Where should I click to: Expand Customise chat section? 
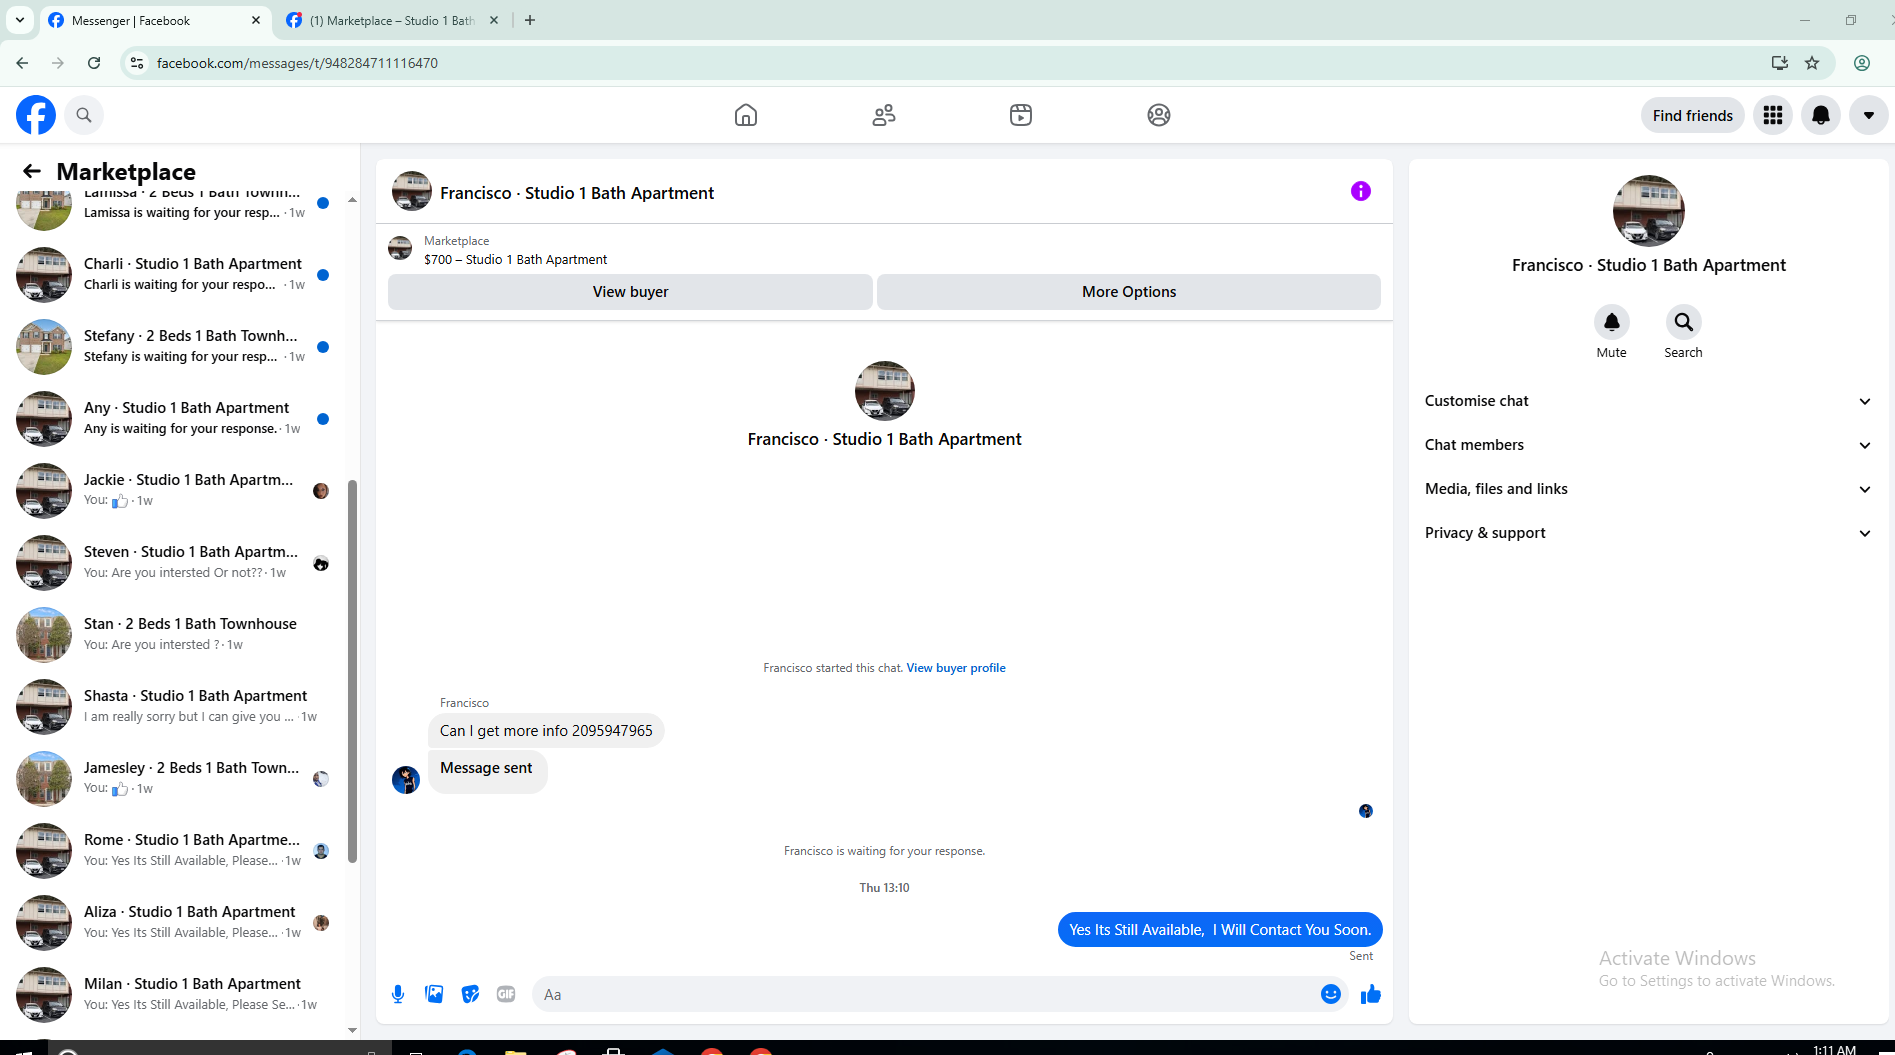(x=1649, y=401)
